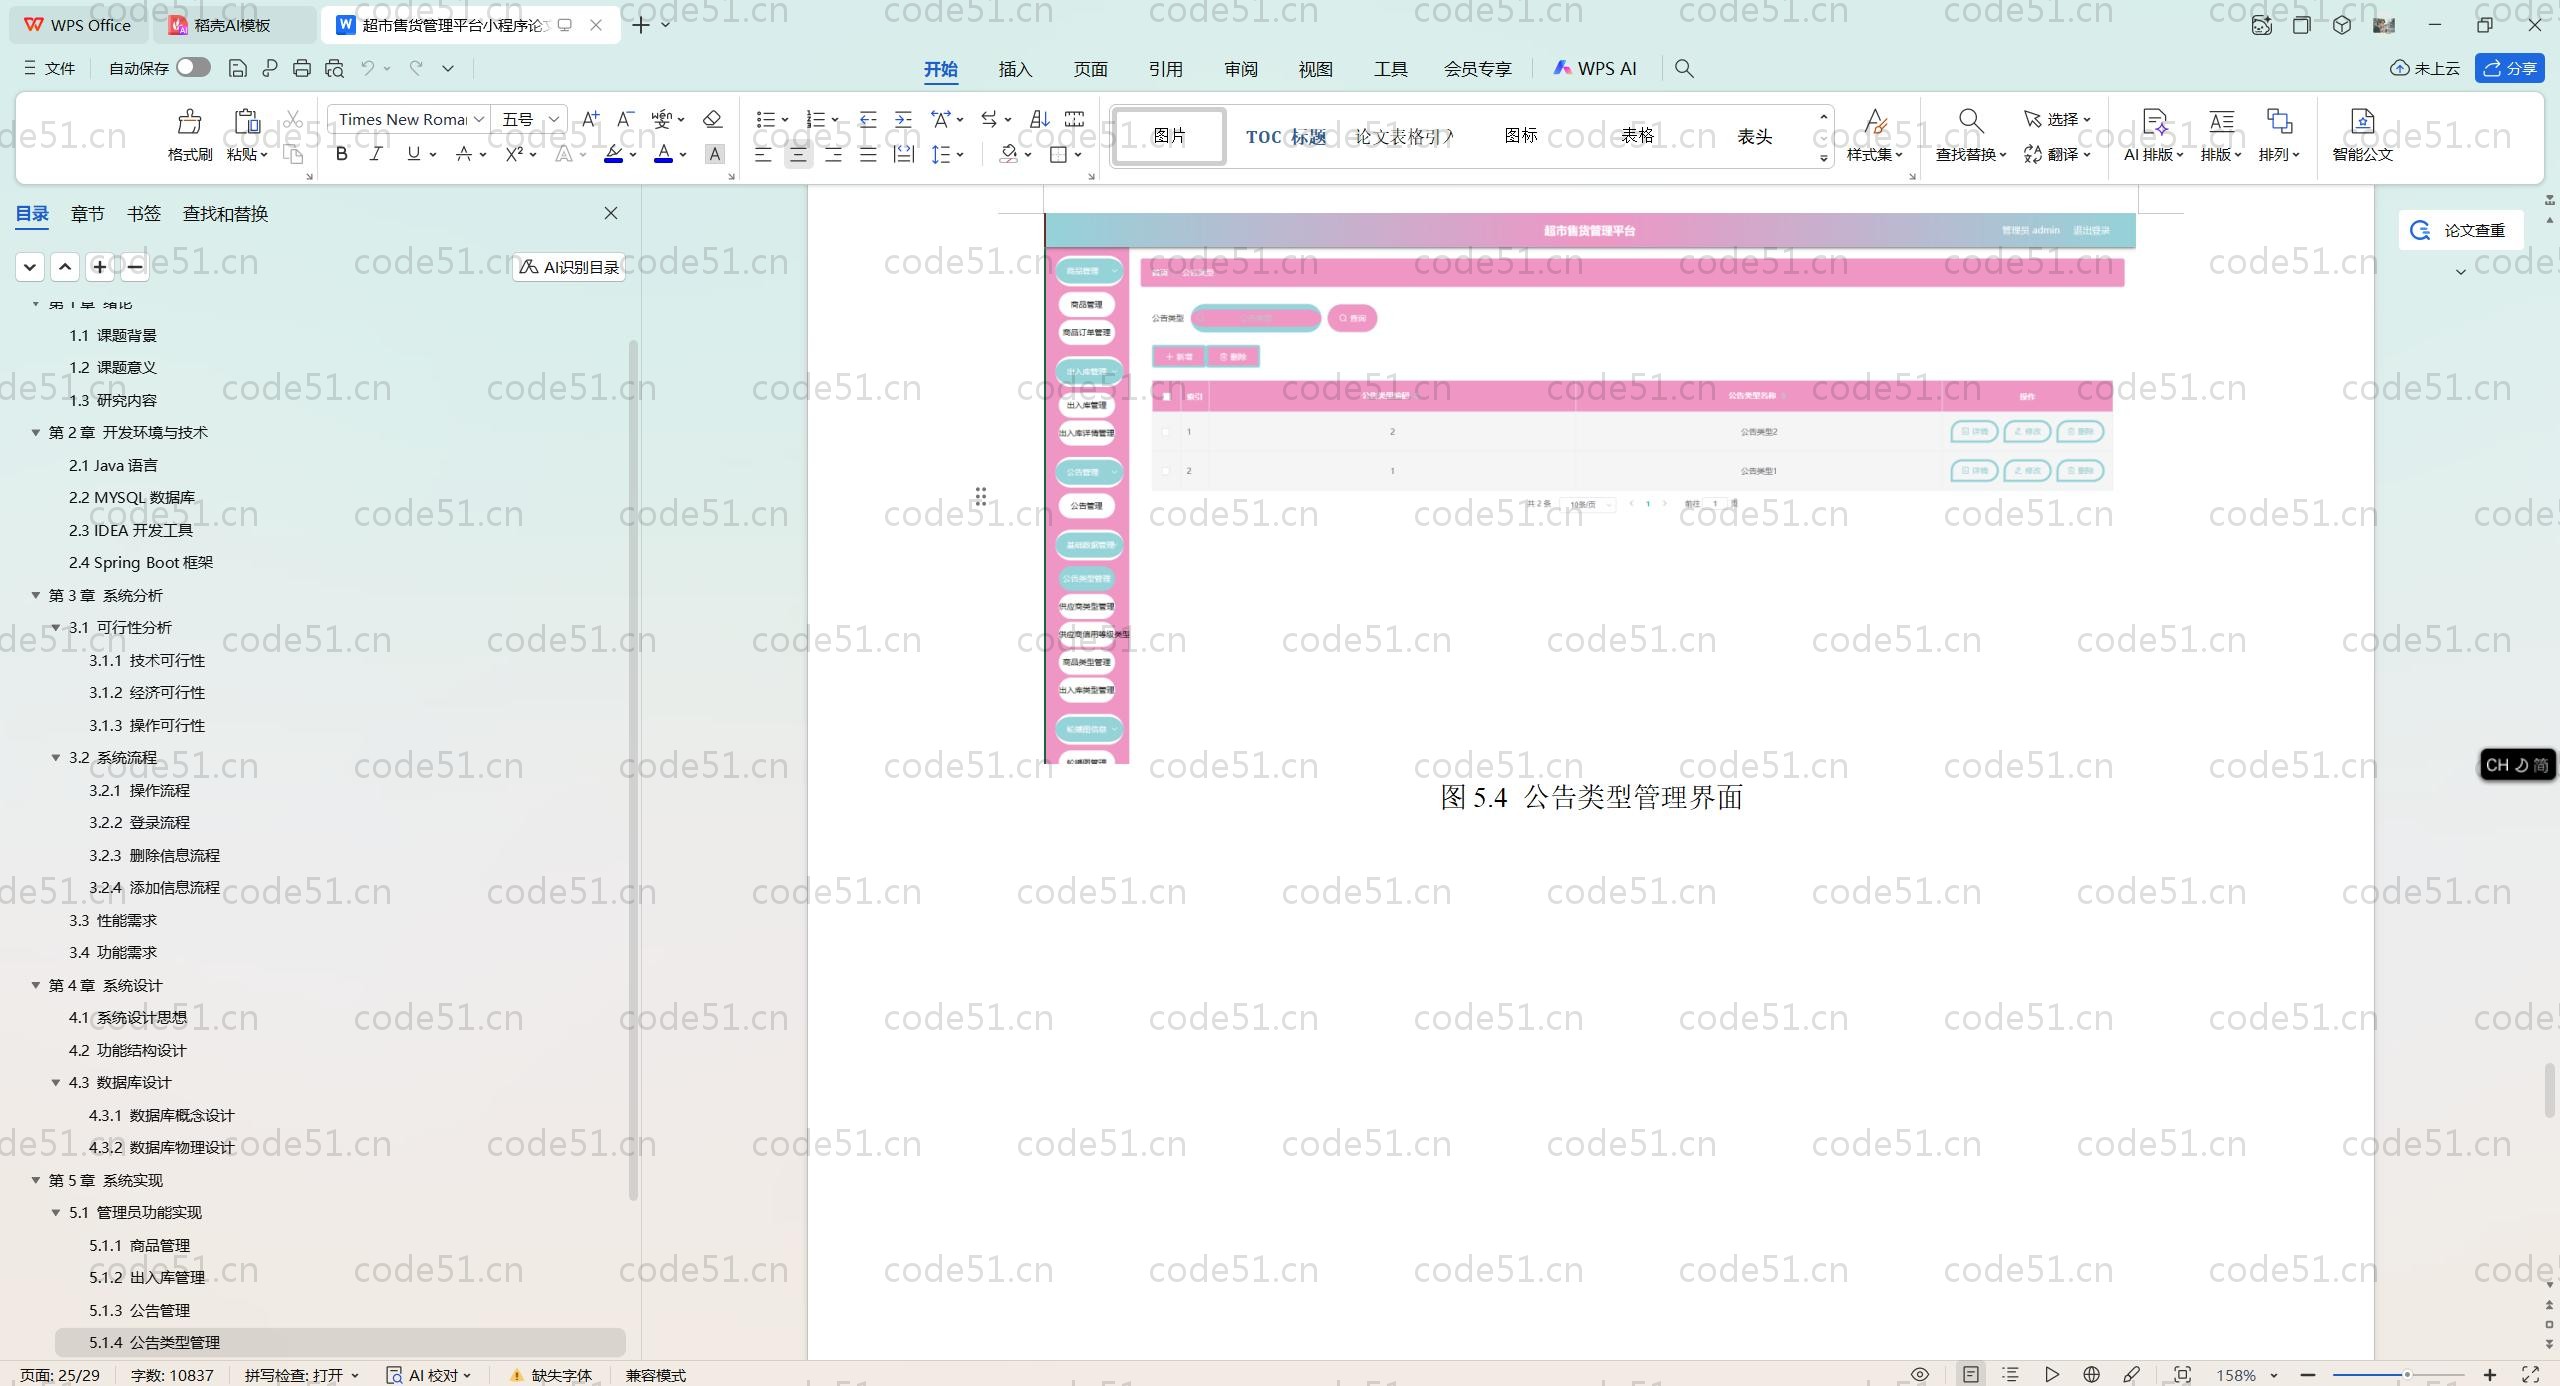Click the center alignment icon
This screenshot has width=2560, height=1386.
click(x=798, y=154)
